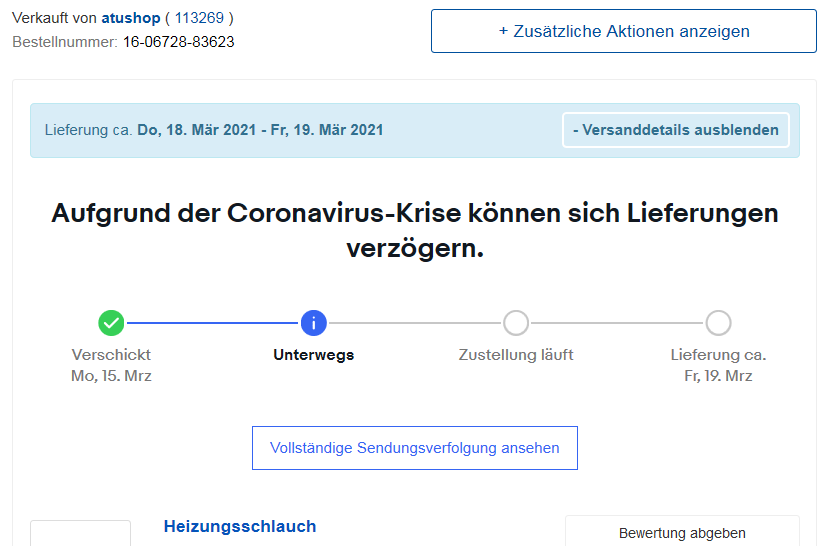Image resolution: width=823 pixels, height=546 pixels.
Task: Open the atushop seller profile link
Action: [130, 18]
